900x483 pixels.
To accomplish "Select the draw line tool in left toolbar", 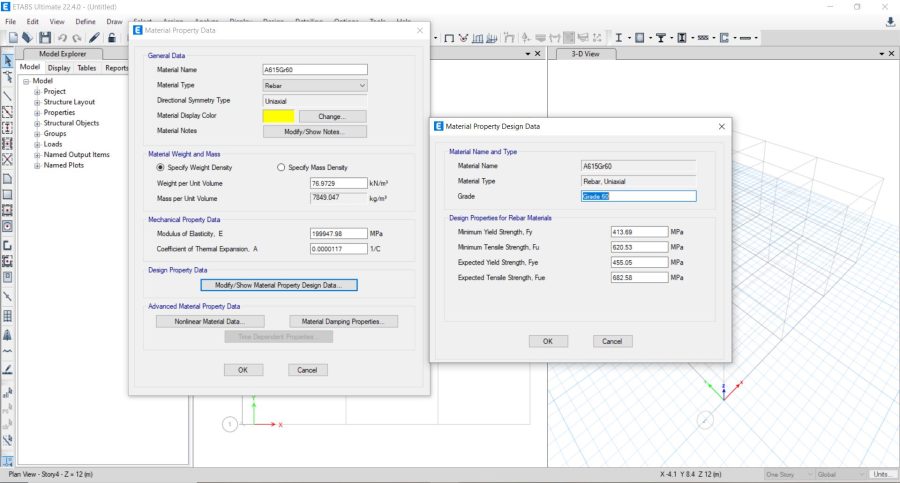I will click(x=7, y=96).
